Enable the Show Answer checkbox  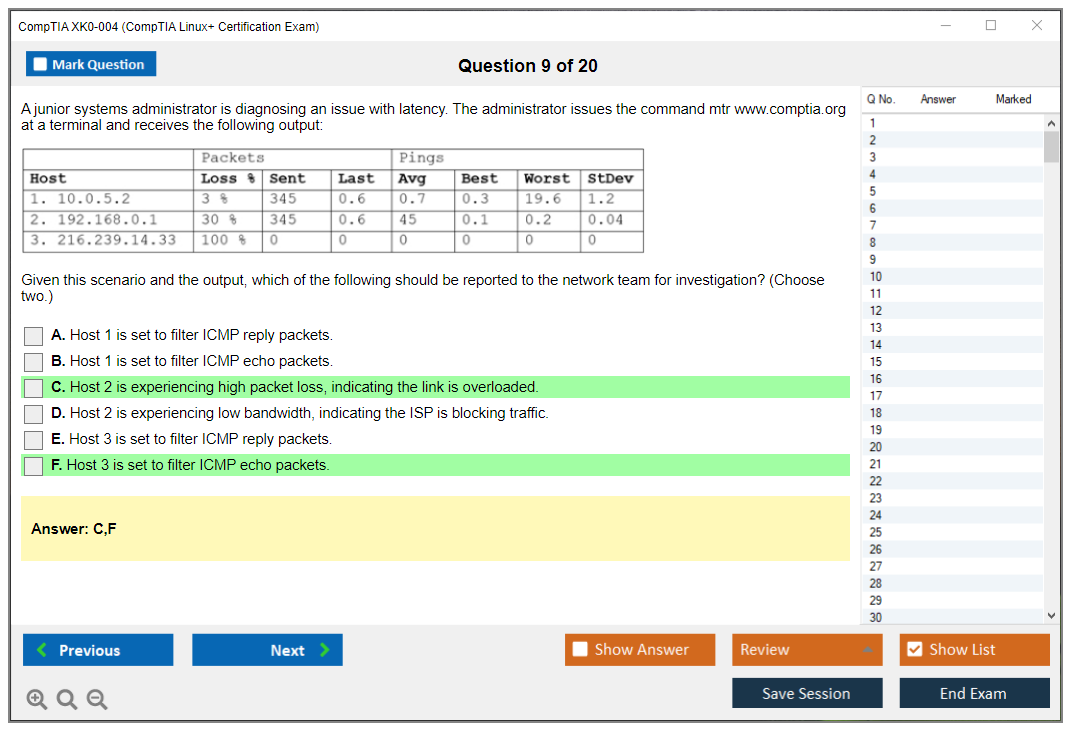tap(581, 650)
